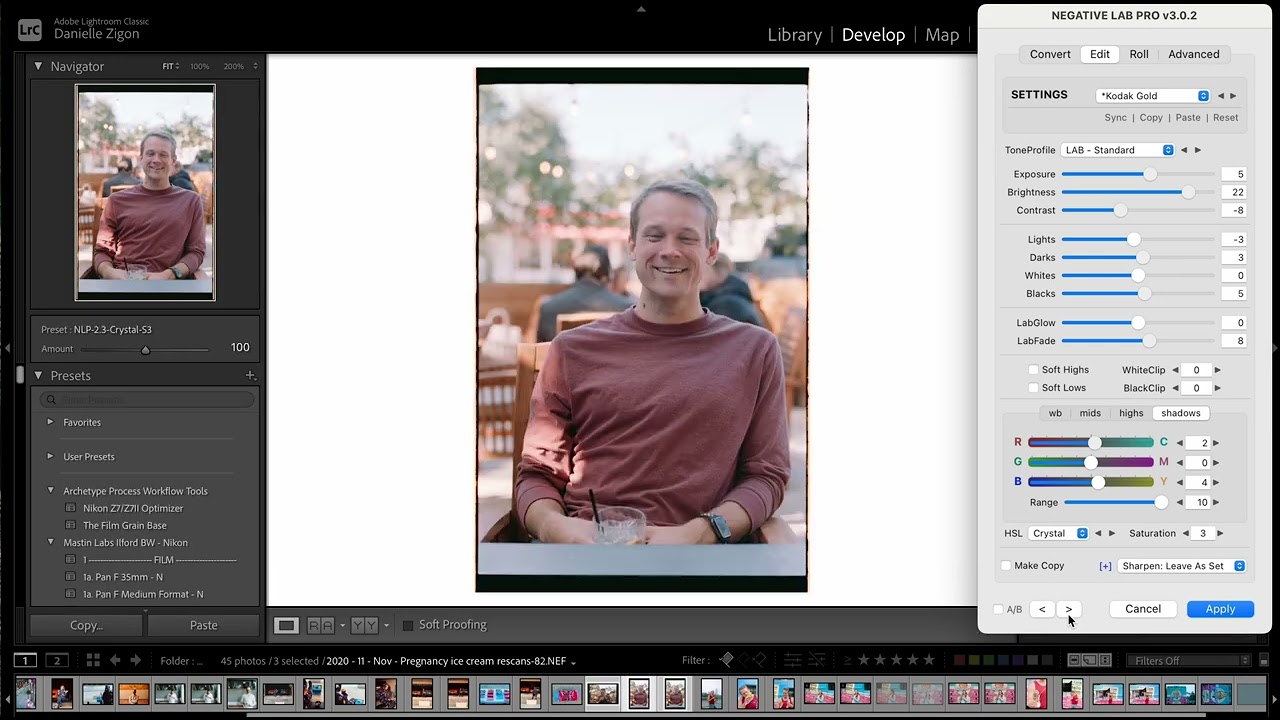Switch to the Roll tab
Screen dimensions: 1280x720
[x=1139, y=54]
